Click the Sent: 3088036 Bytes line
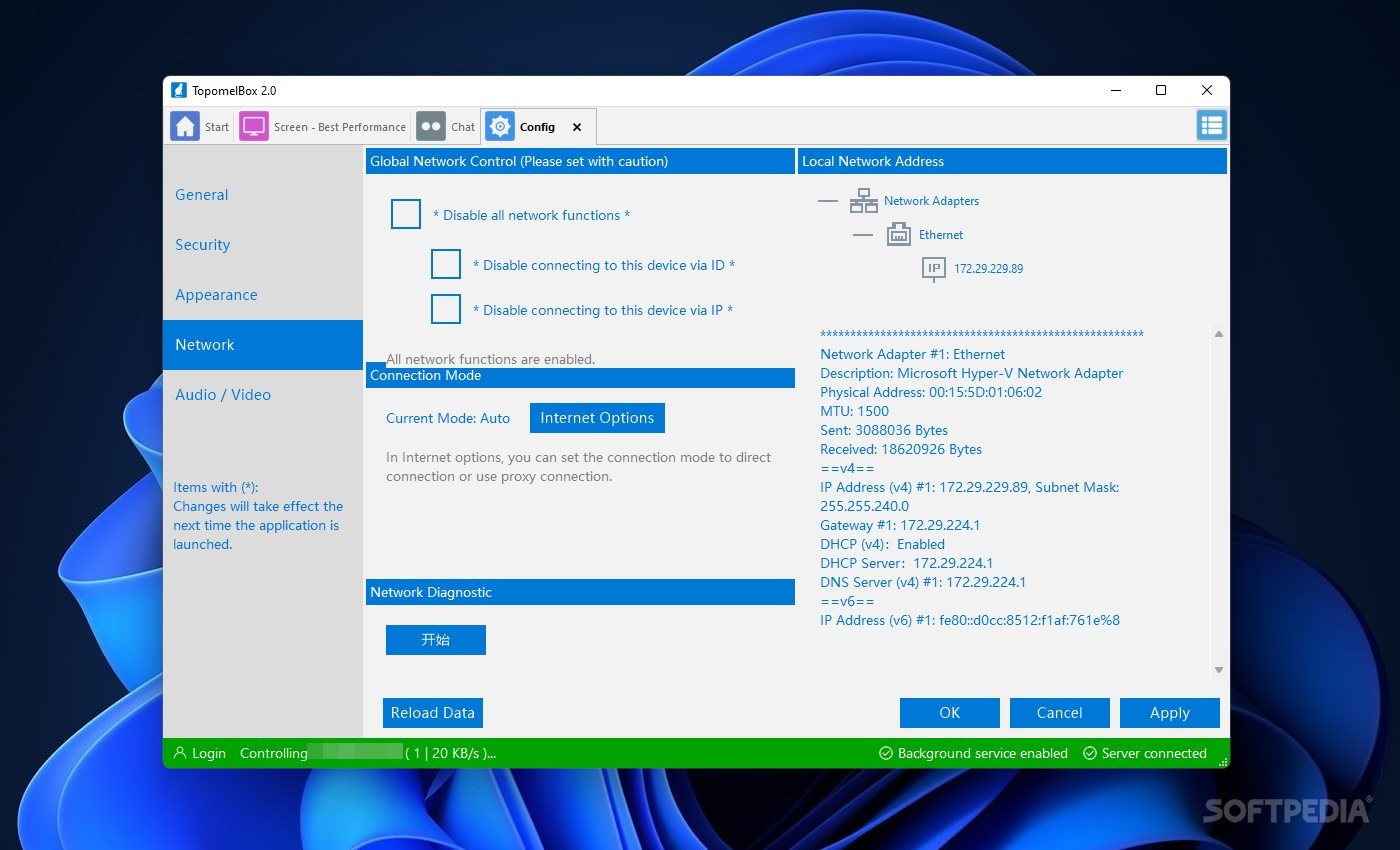This screenshot has height=850, width=1400. (884, 430)
